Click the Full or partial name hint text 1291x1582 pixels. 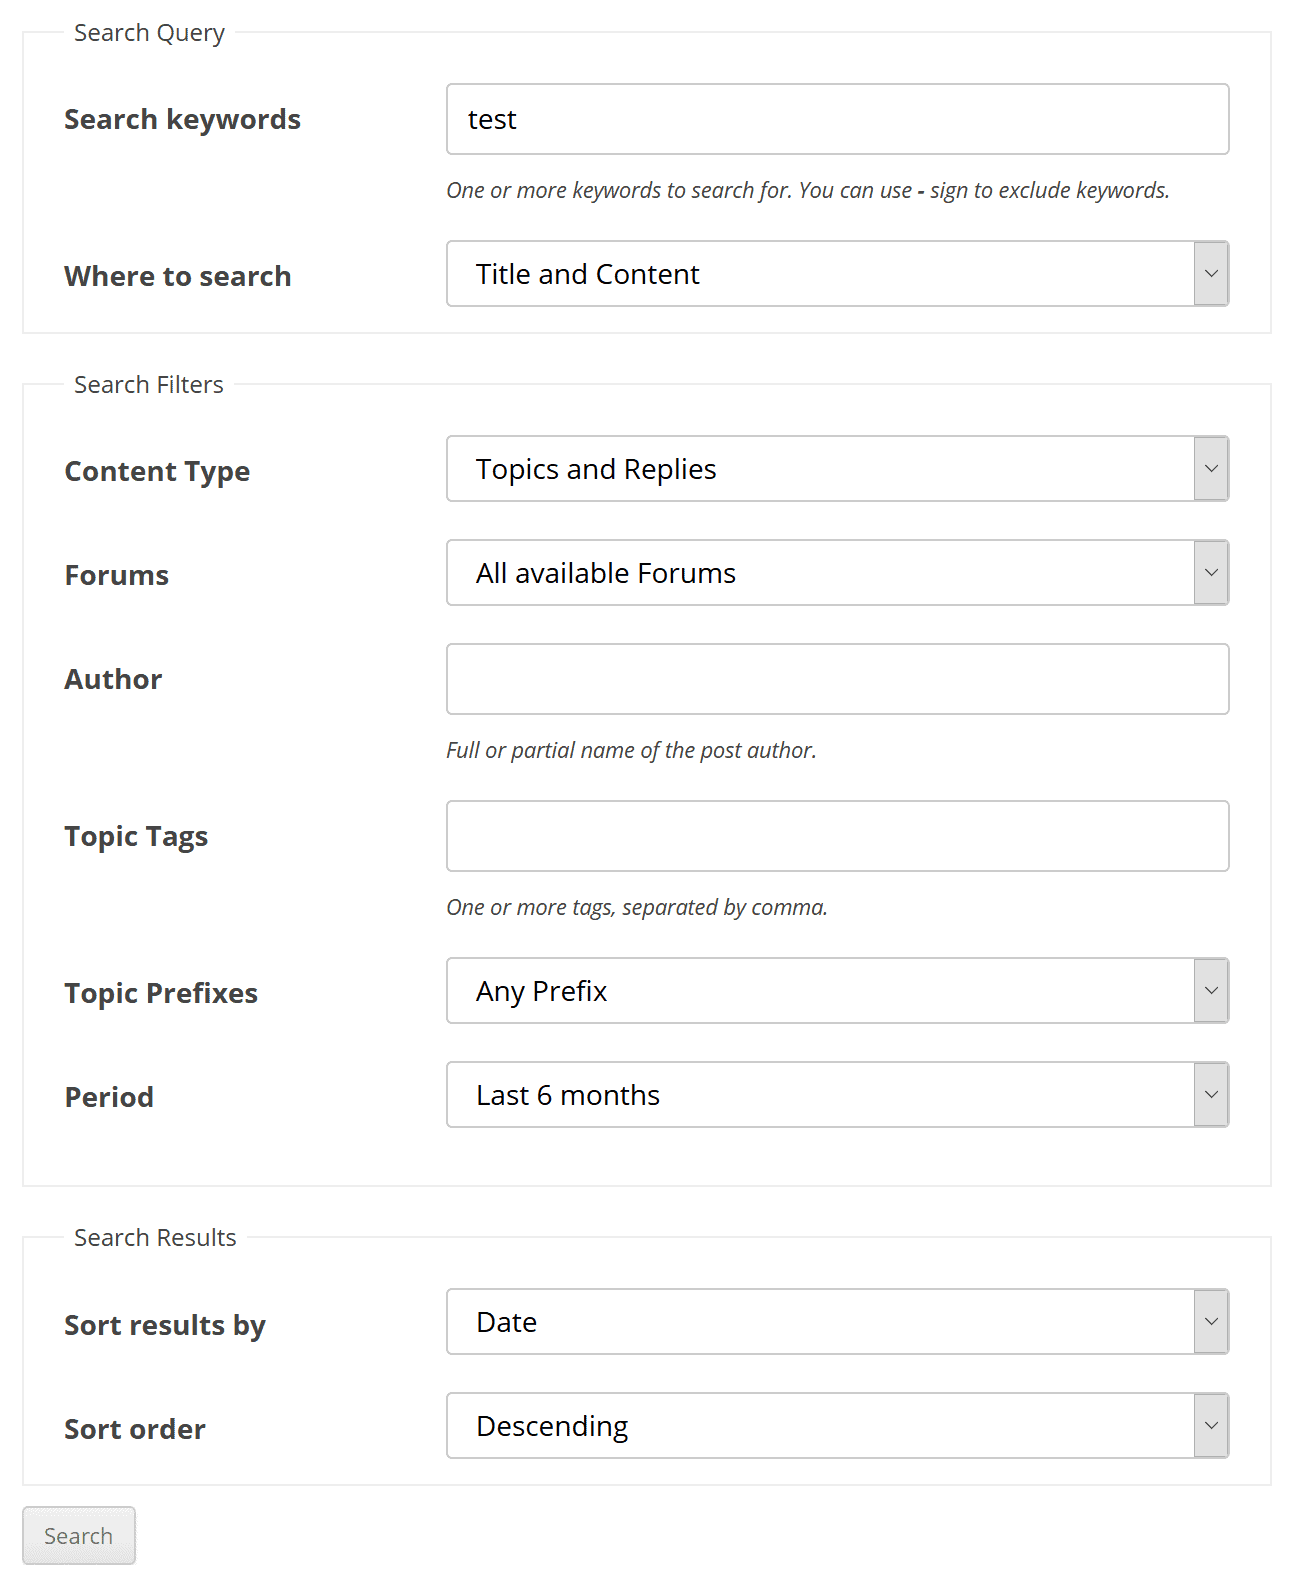pyautogui.click(x=631, y=750)
